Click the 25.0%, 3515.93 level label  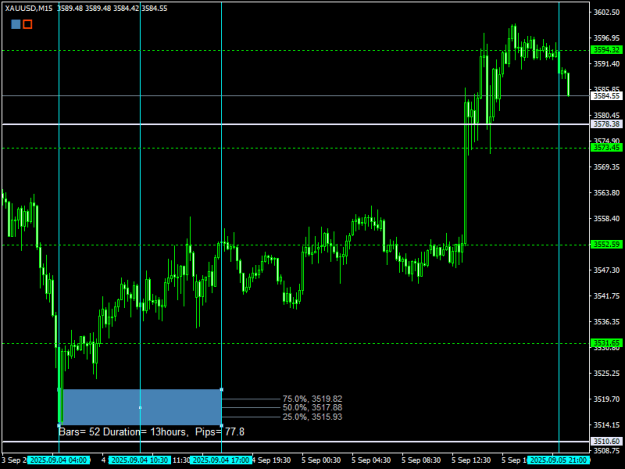pos(312,417)
